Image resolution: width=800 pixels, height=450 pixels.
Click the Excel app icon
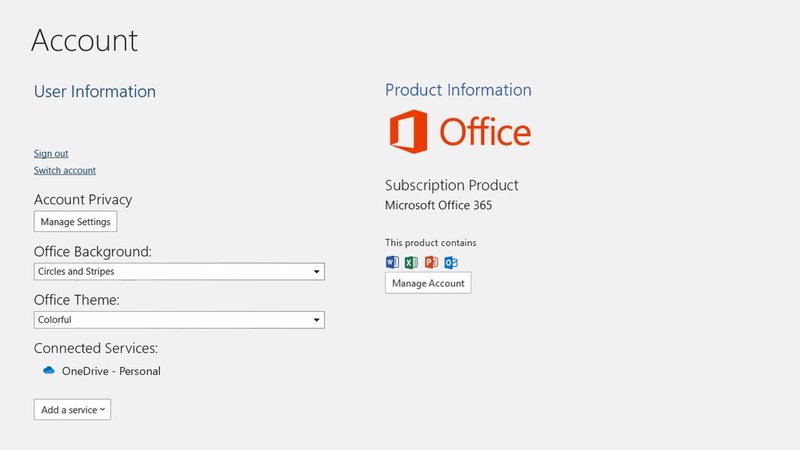tap(411, 262)
